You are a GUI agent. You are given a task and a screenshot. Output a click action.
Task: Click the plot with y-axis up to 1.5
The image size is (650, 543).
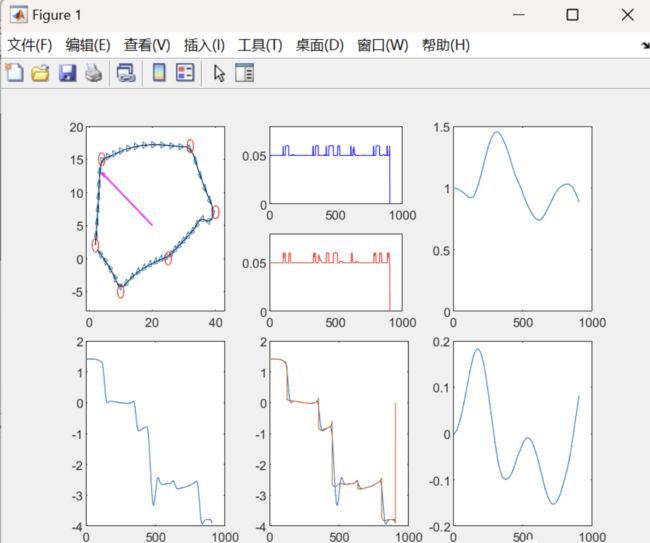(523, 219)
